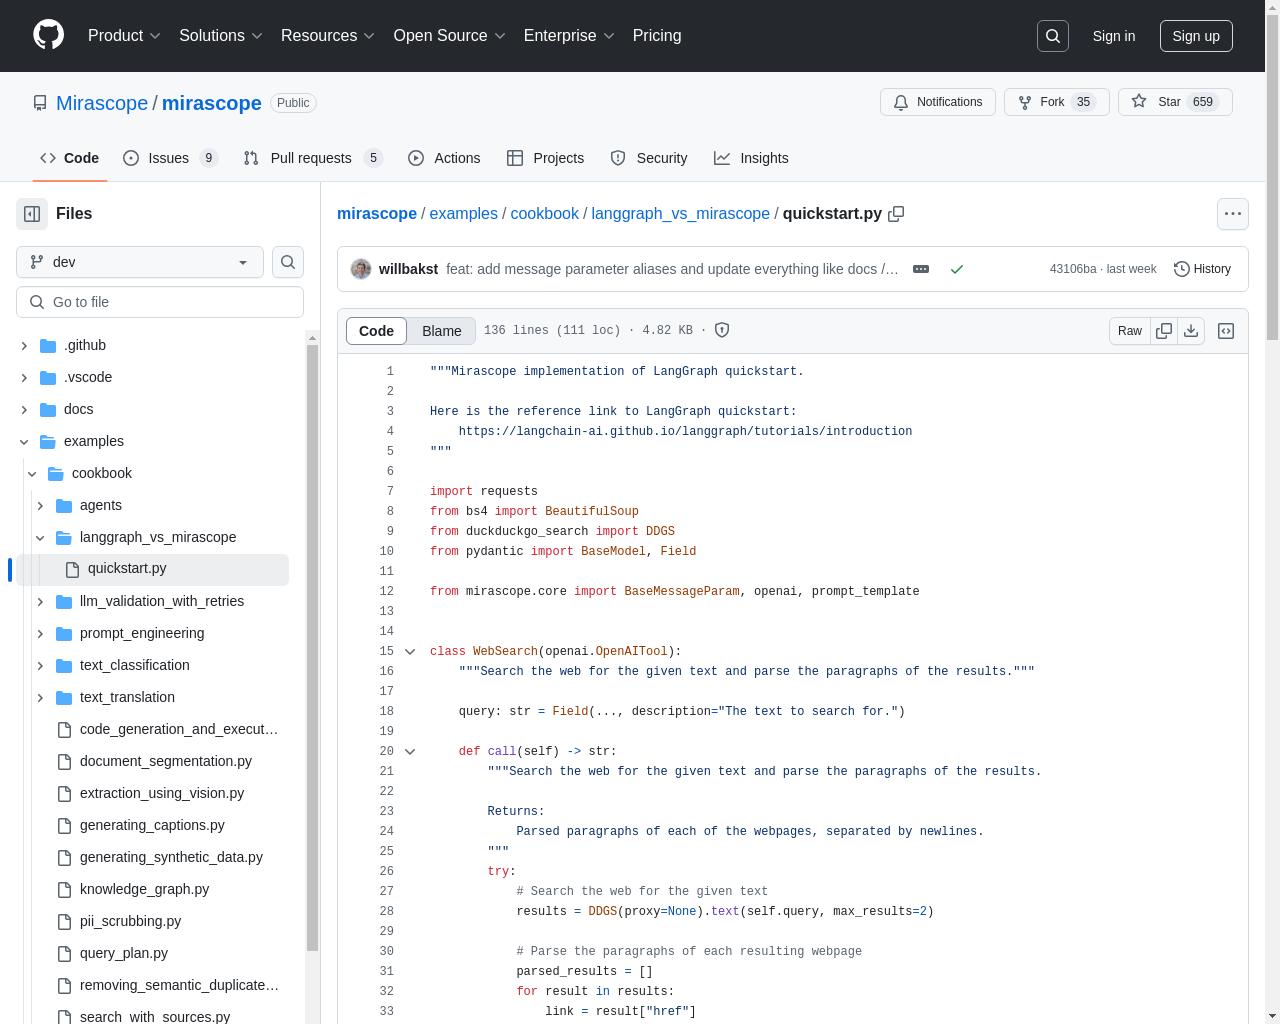Copy file path icon next to quickstart.py
Viewport: 1280px width, 1024px height.
[896, 214]
